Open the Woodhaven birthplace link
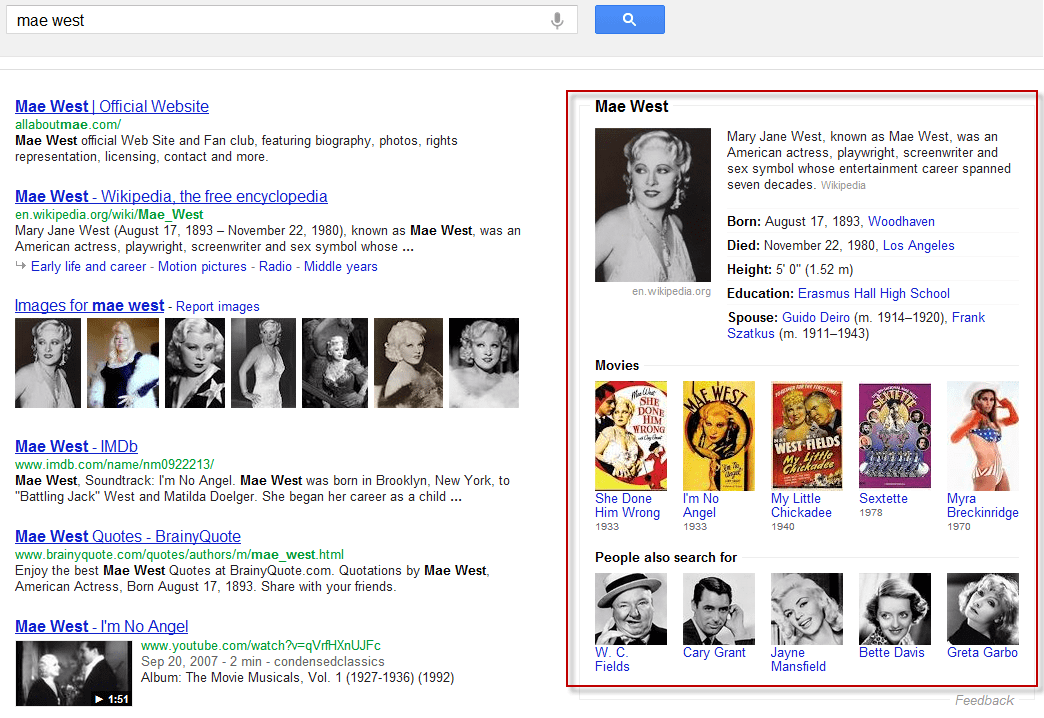This screenshot has width=1044, height=718. tap(901, 221)
